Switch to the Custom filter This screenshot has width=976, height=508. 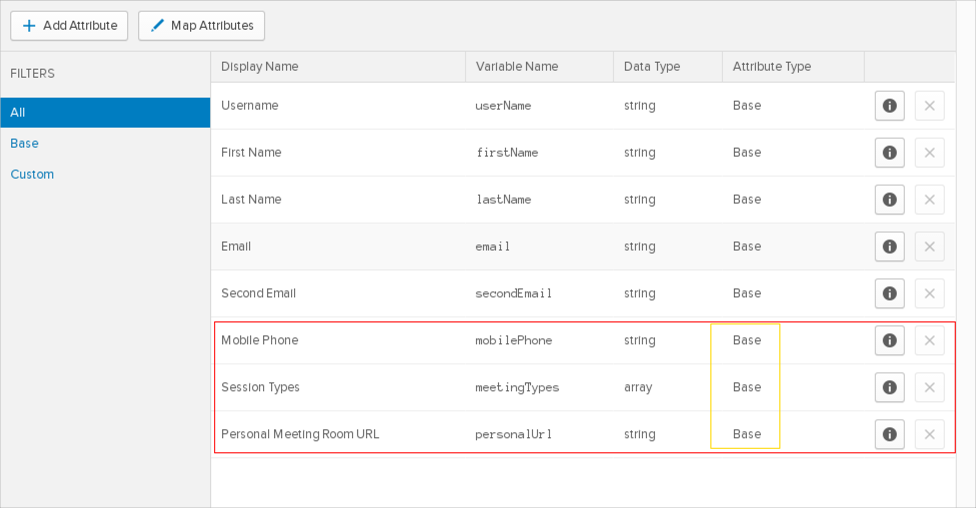point(32,175)
